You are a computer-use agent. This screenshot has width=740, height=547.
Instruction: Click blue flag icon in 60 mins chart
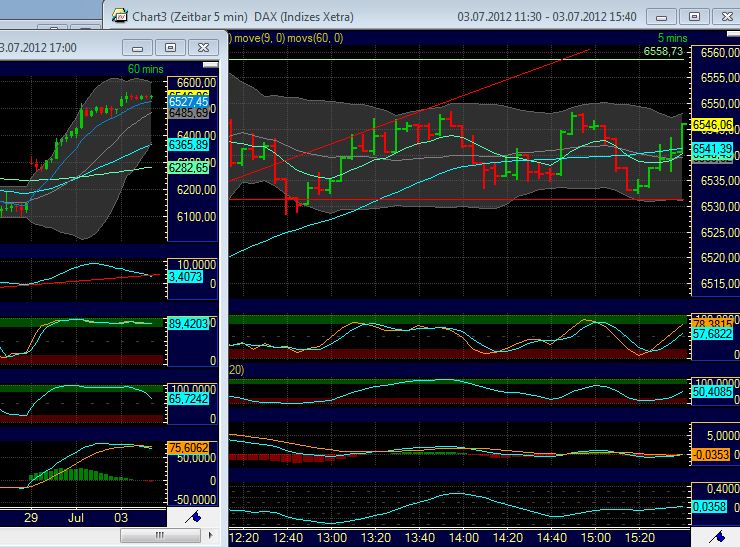(196, 516)
